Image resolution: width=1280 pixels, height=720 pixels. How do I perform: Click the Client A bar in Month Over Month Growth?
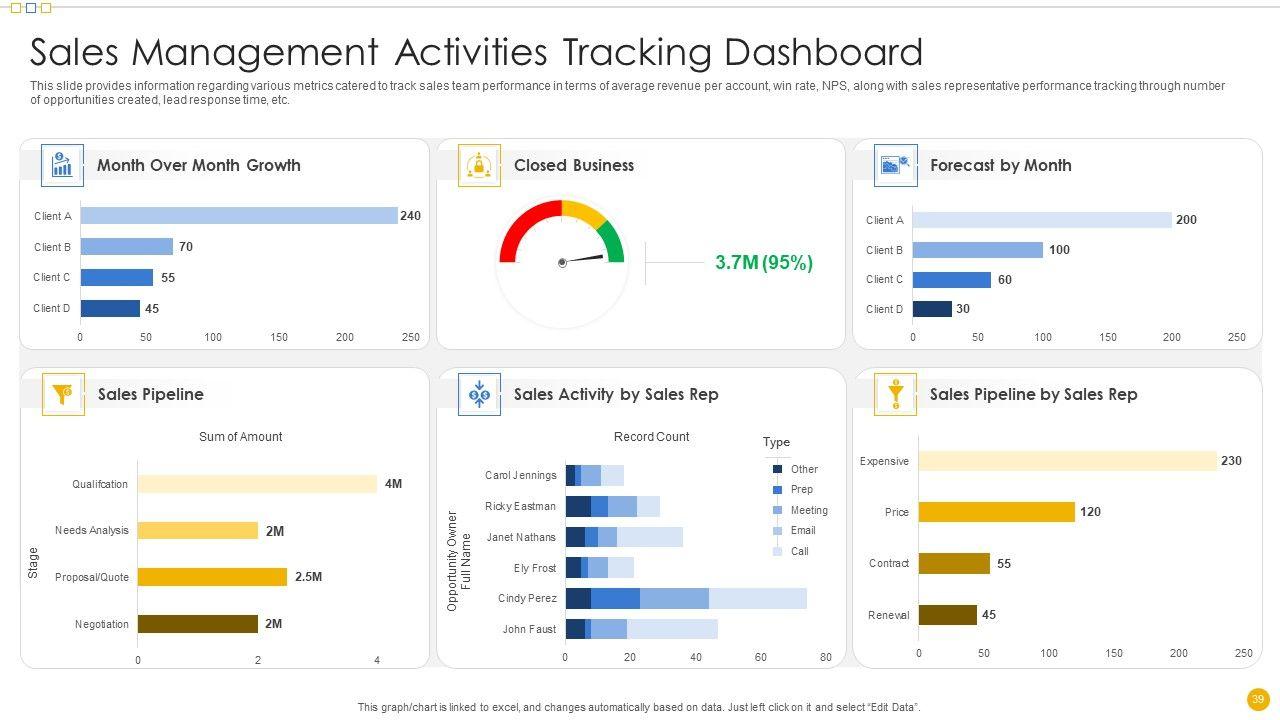[x=238, y=216]
